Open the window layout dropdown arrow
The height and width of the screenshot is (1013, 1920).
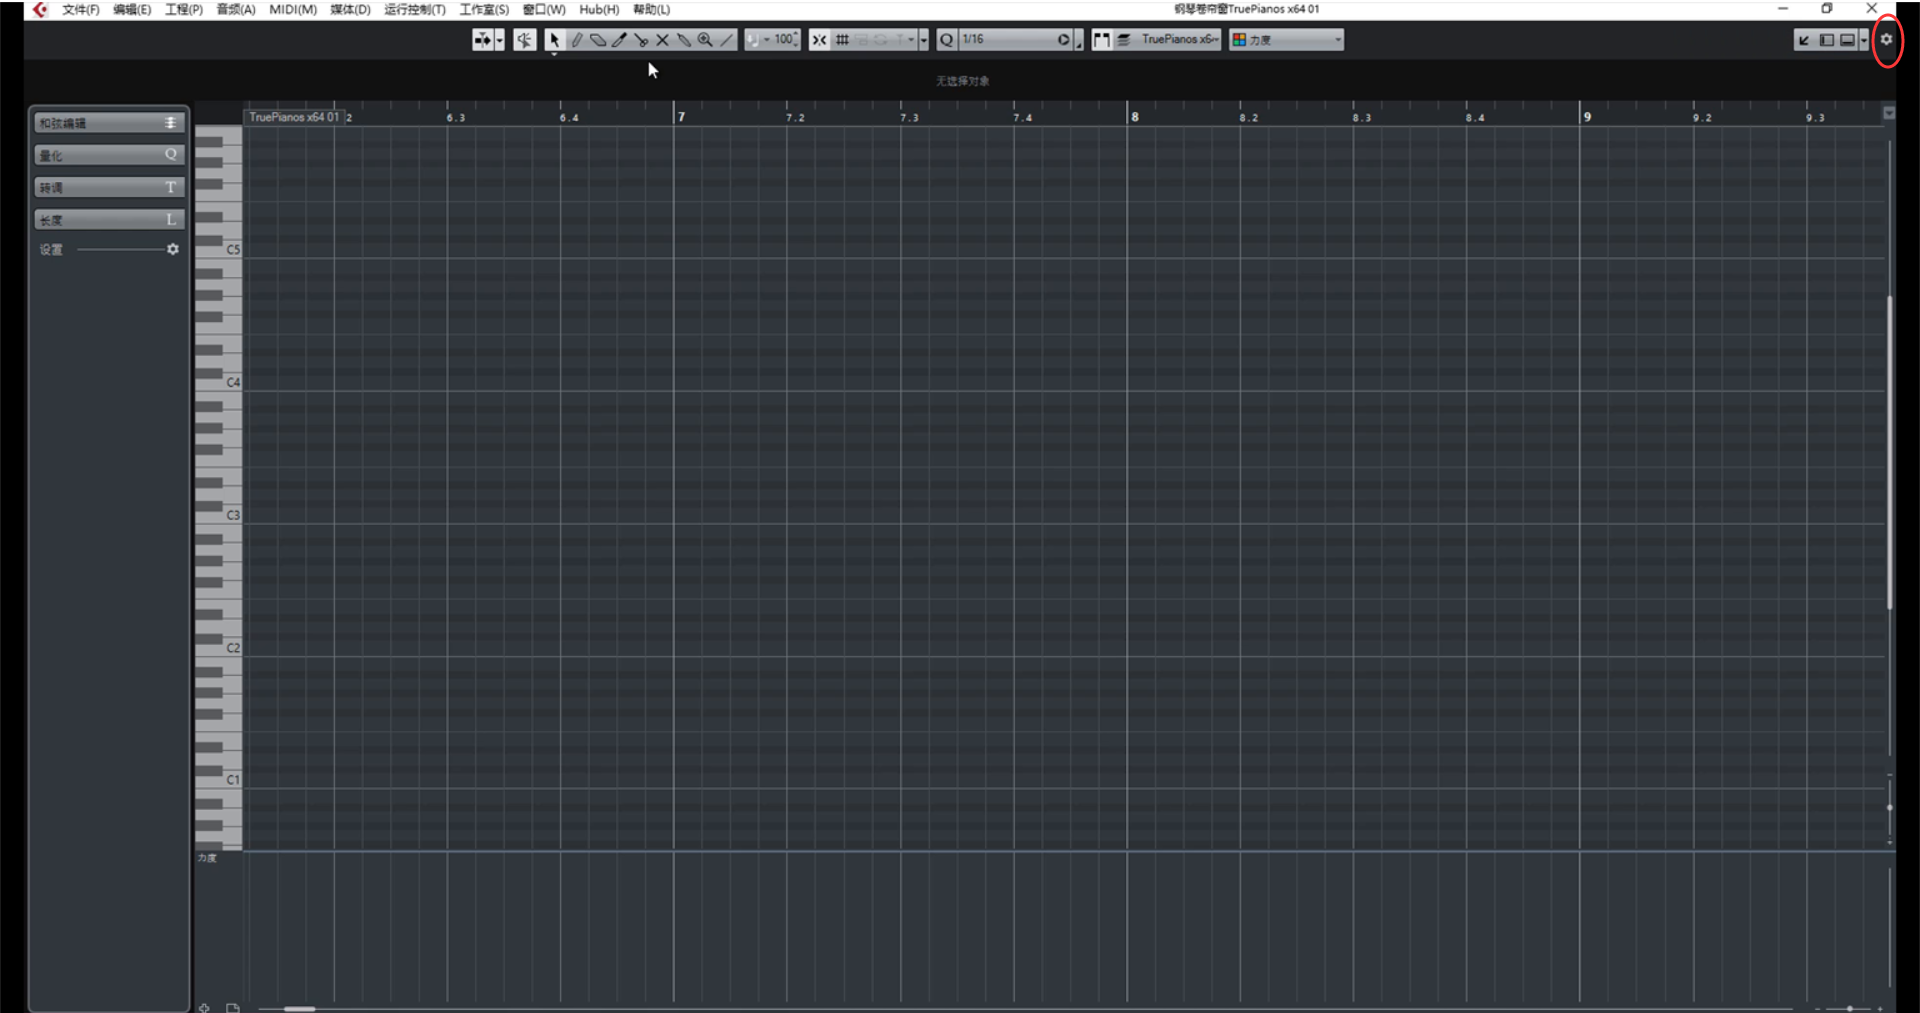click(x=1864, y=40)
